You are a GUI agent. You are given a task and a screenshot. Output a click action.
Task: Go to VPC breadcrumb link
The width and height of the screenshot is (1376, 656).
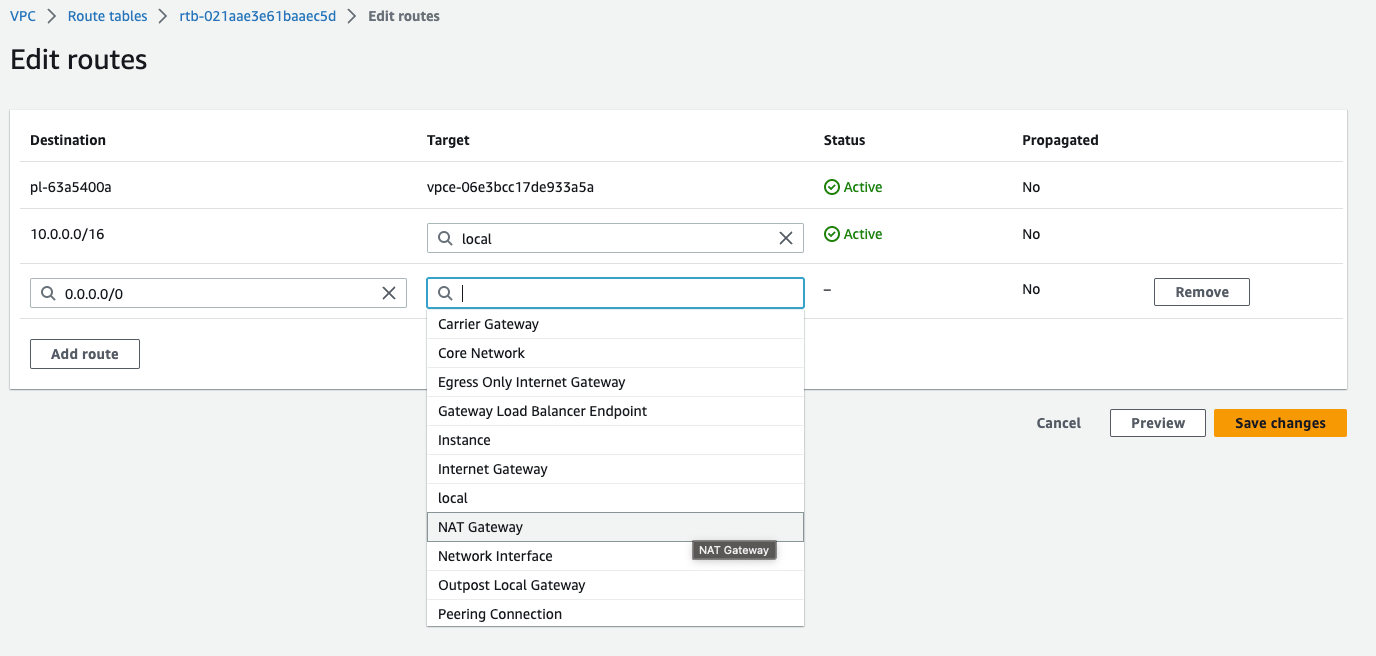click(x=23, y=16)
